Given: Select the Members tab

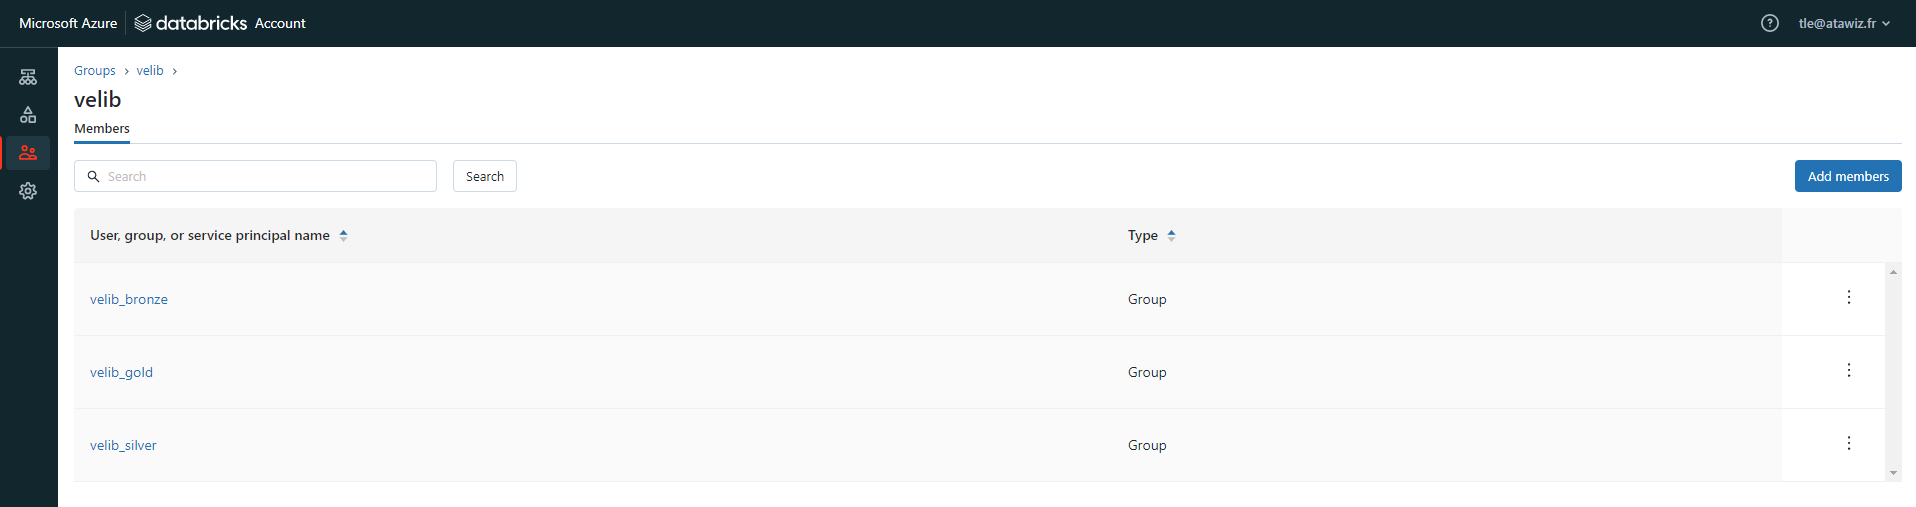Looking at the screenshot, I should click(x=102, y=129).
